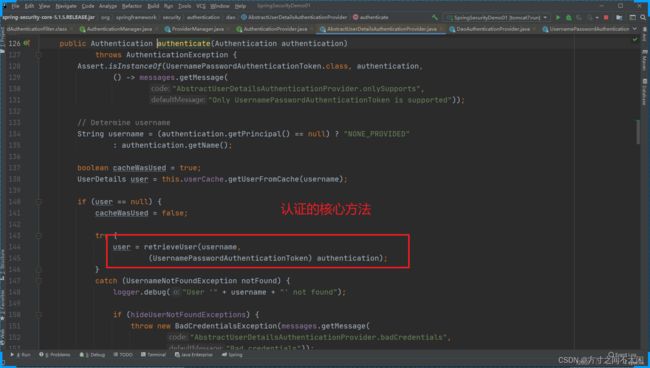Click the Project Structure icon
The image size is (650, 368).
pyautogui.click(x=619, y=17)
